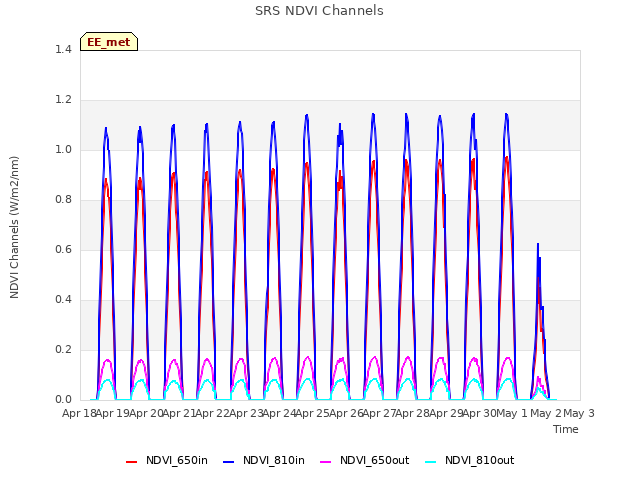Click the Apr 21 x-axis label
The image size is (640, 480).
180,413
